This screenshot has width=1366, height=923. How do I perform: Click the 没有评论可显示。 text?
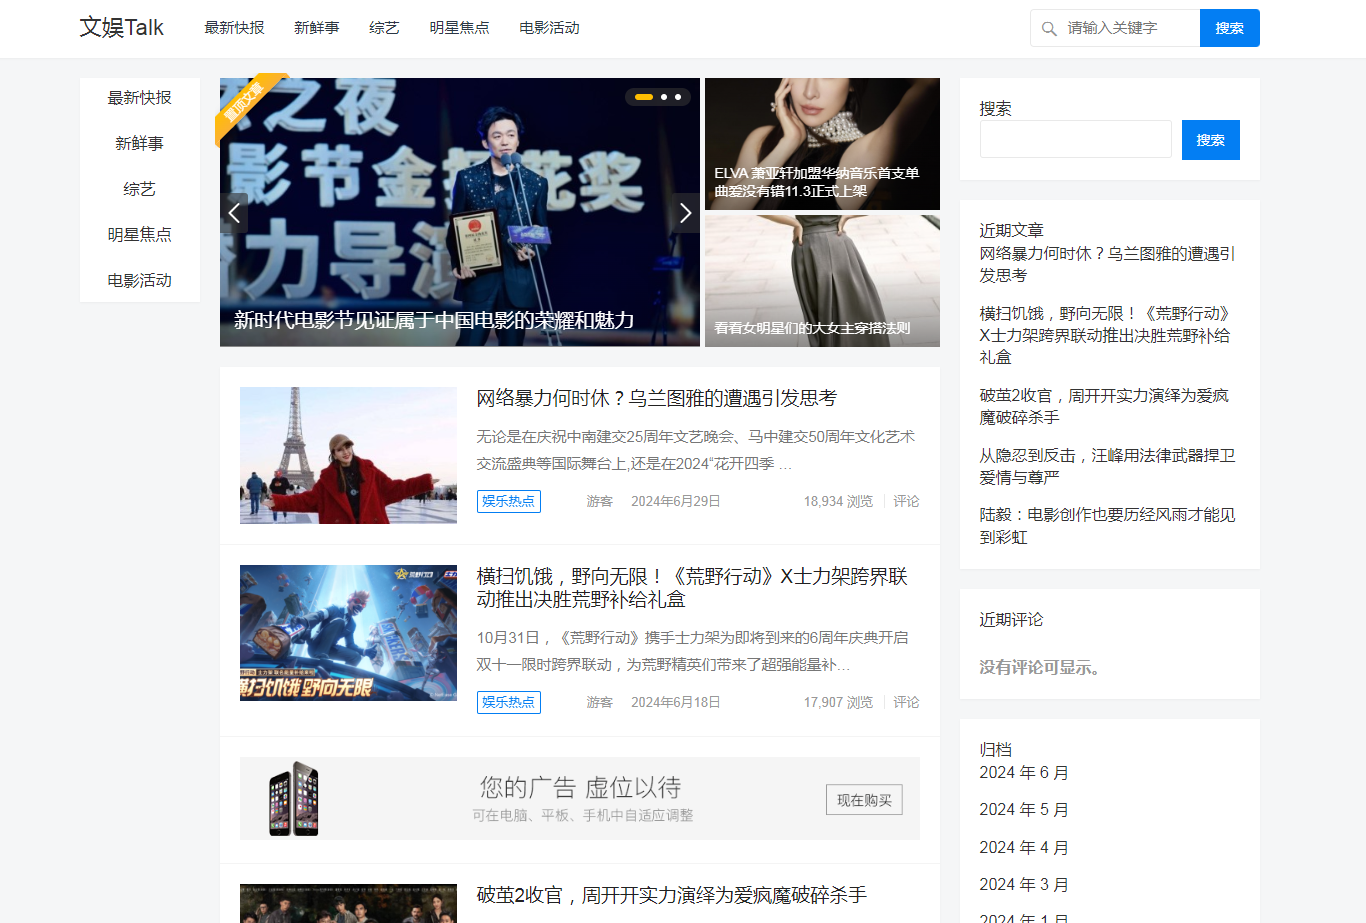[x=1042, y=667]
